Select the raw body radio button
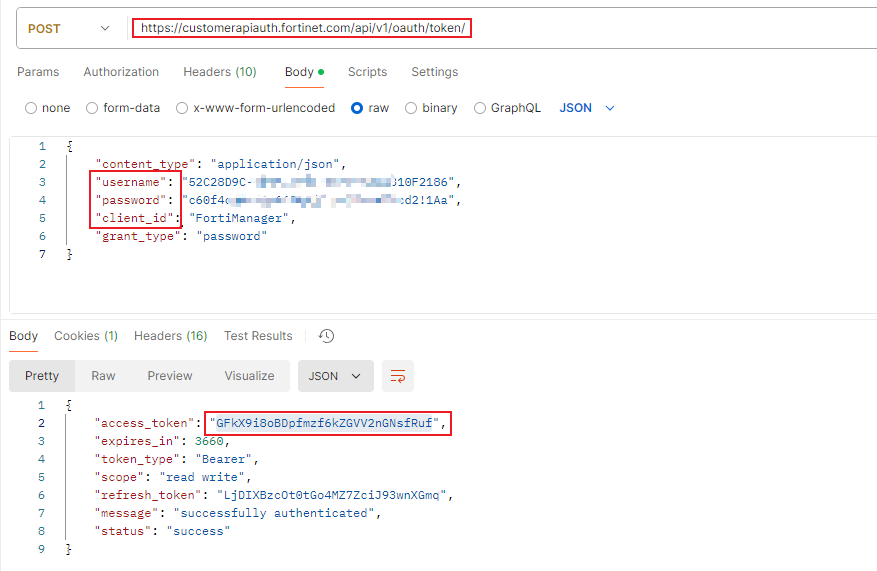The image size is (877, 571). coord(357,108)
